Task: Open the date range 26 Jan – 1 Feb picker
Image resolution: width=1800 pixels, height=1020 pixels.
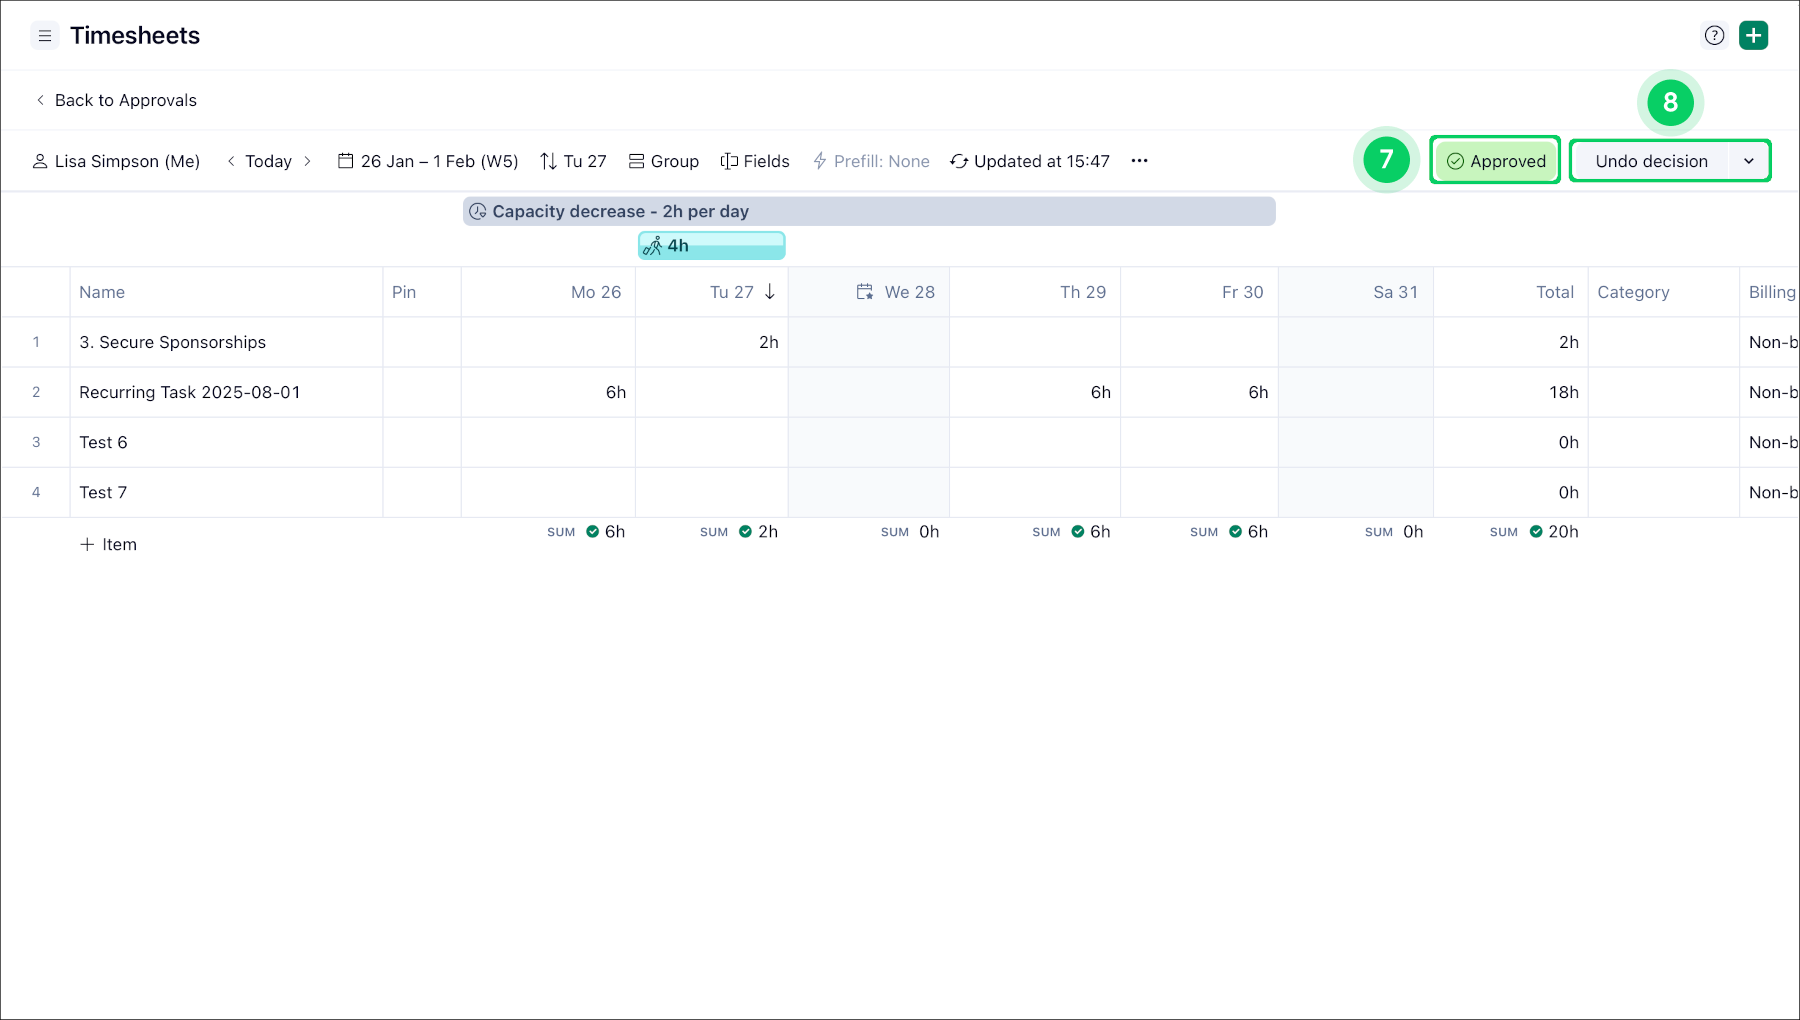Action: tap(428, 161)
